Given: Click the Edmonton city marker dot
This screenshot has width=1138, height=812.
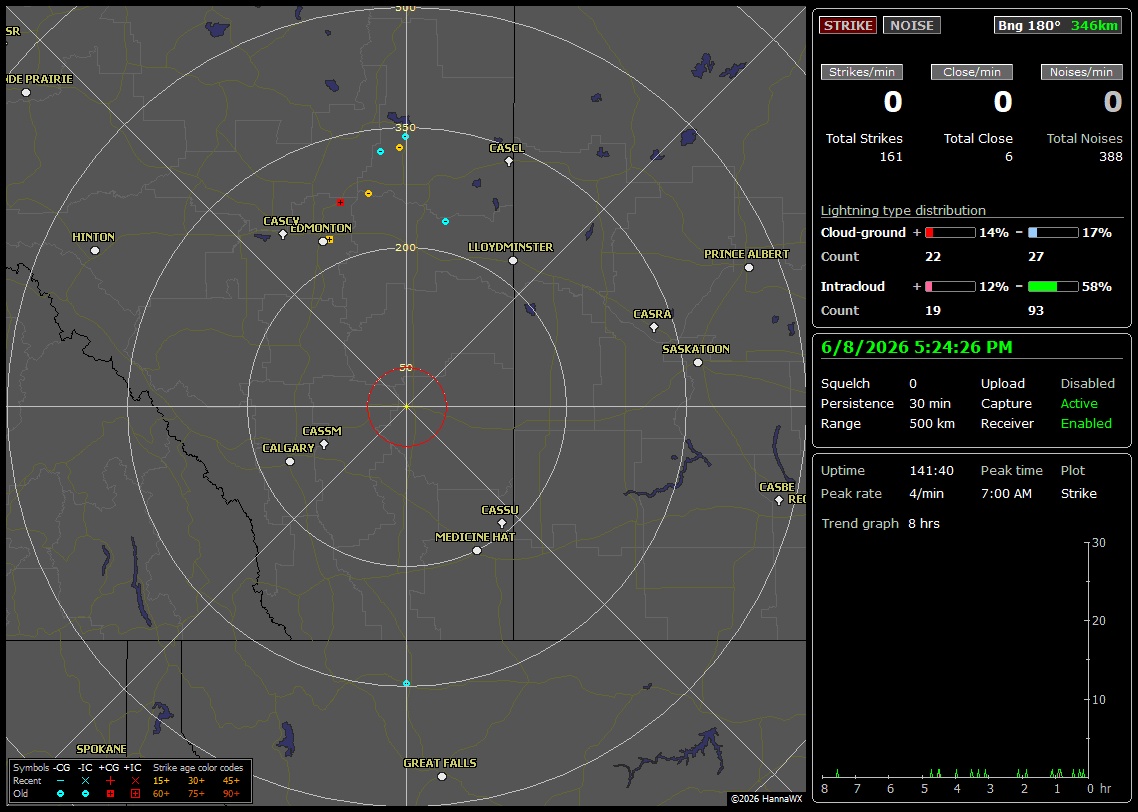Looking at the screenshot, I should pyautogui.click(x=323, y=242).
